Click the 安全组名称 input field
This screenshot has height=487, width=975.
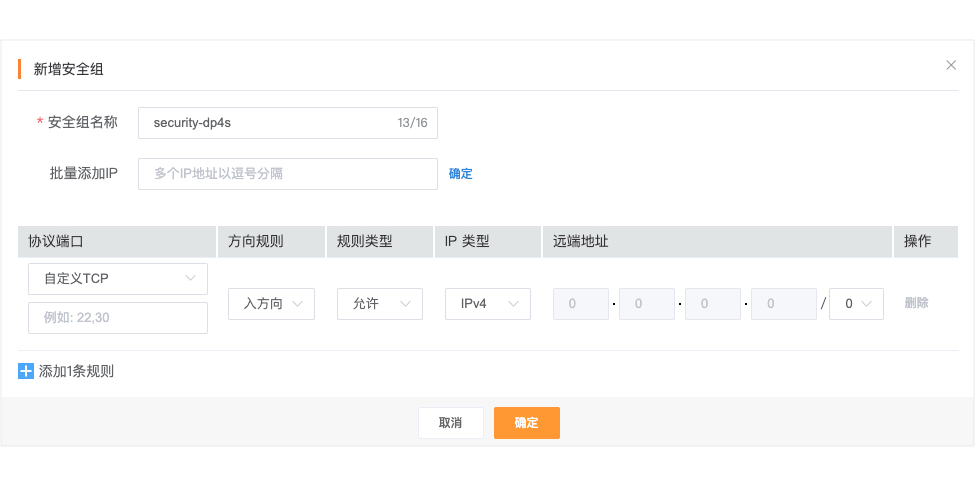click(287, 123)
